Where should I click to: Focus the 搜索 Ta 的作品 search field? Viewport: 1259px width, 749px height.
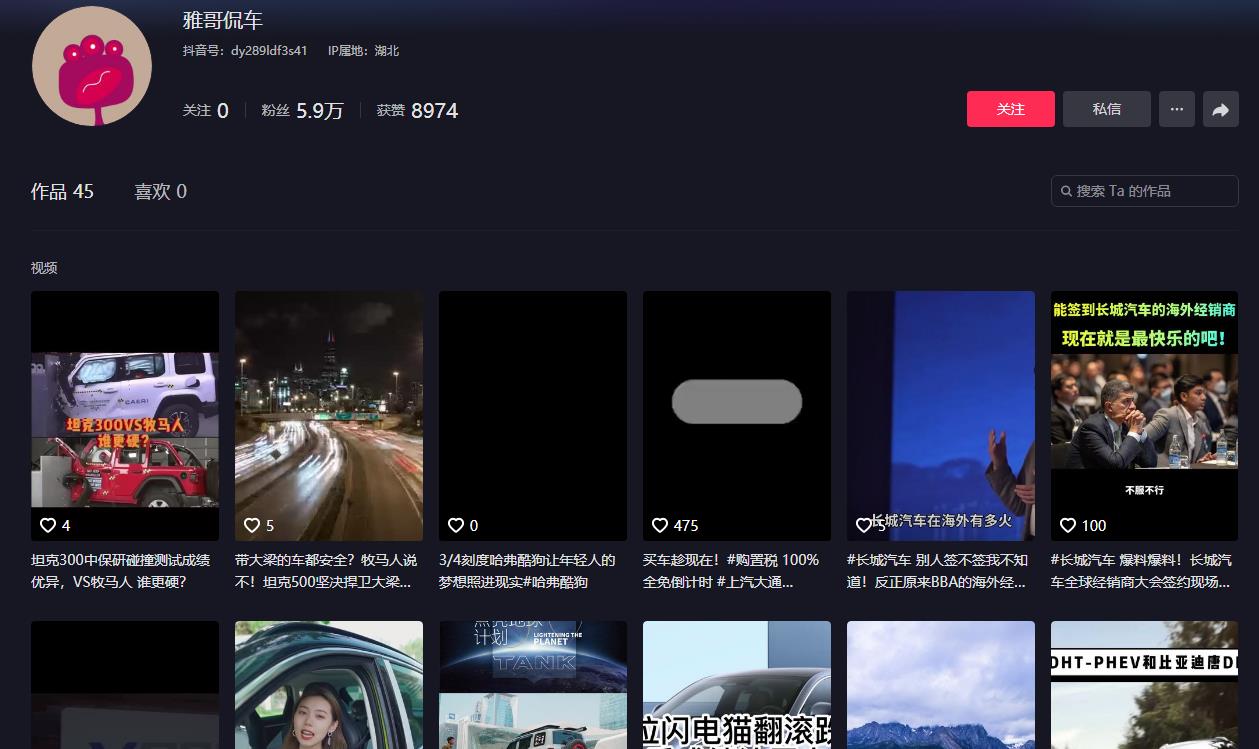click(x=1145, y=191)
